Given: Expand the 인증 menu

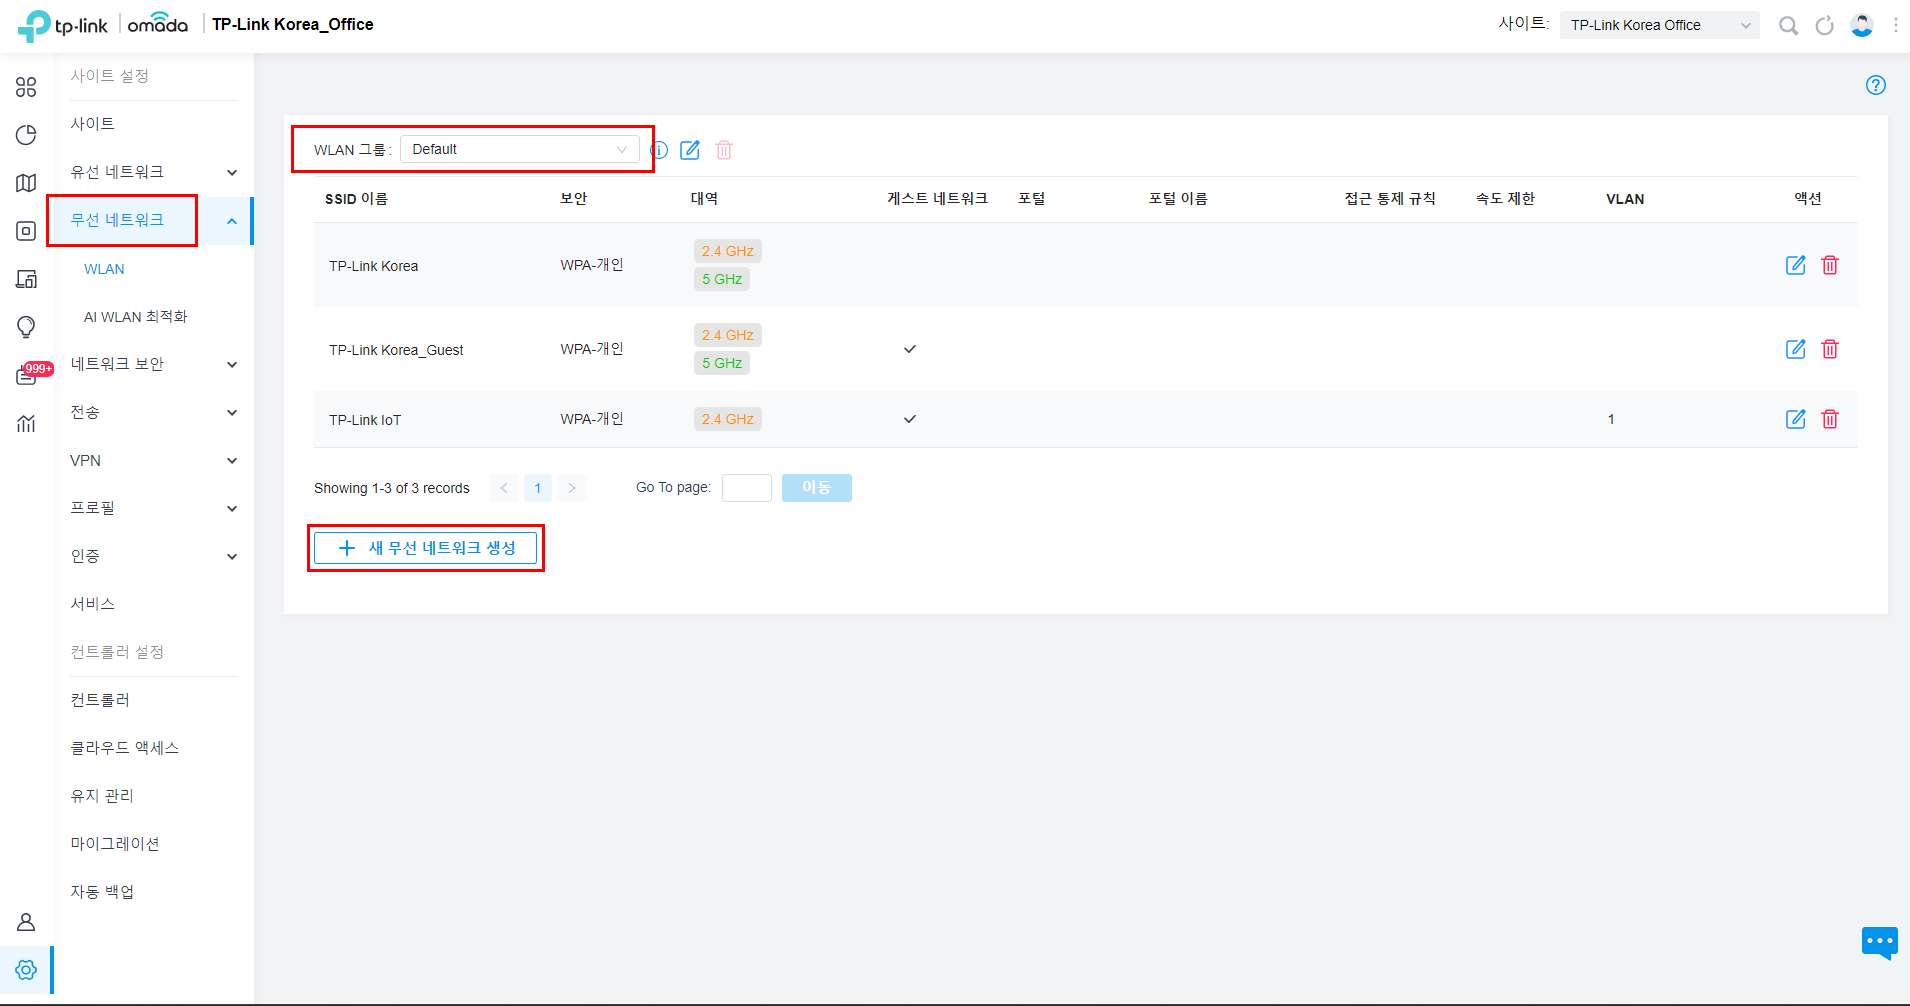Looking at the screenshot, I should coord(154,556).
